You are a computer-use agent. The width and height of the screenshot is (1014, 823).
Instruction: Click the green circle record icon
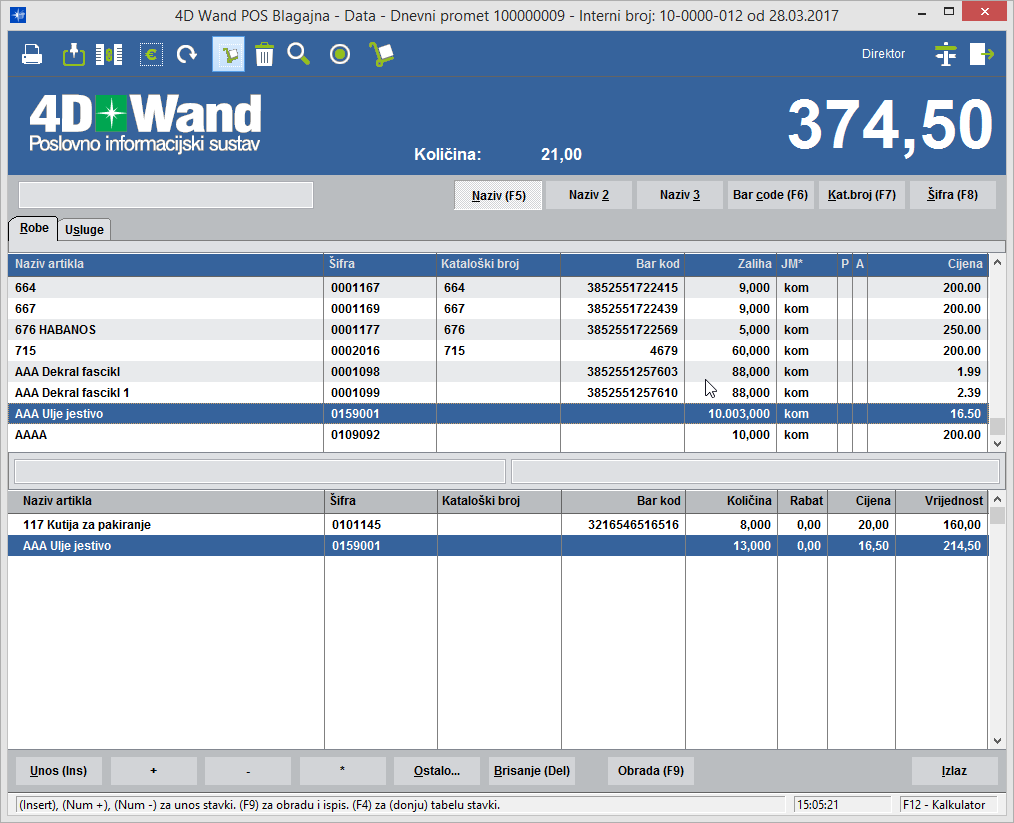[x=340, y=54]
